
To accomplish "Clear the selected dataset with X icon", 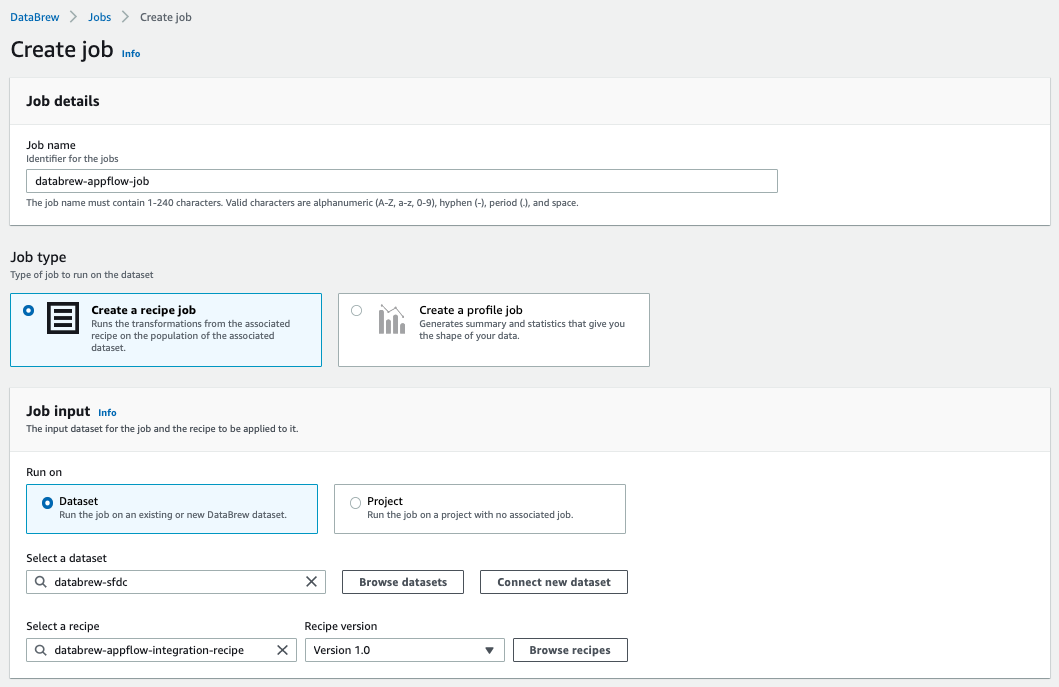I will [311, 582].
